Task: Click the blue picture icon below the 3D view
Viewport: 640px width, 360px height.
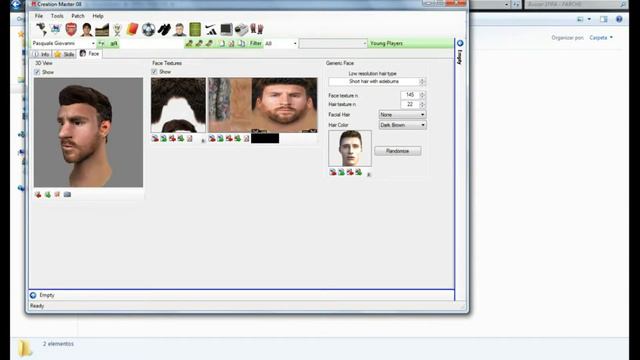Action: tap(67, 195)
